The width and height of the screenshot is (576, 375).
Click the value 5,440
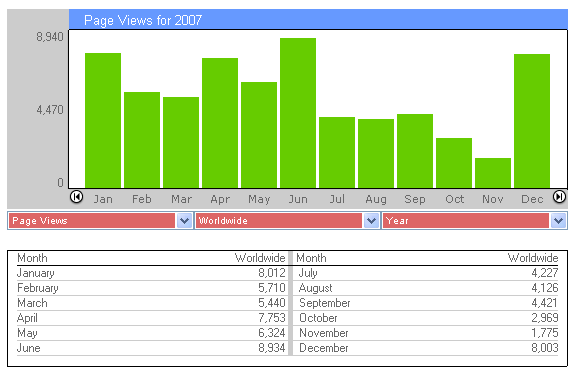(272, 303)
